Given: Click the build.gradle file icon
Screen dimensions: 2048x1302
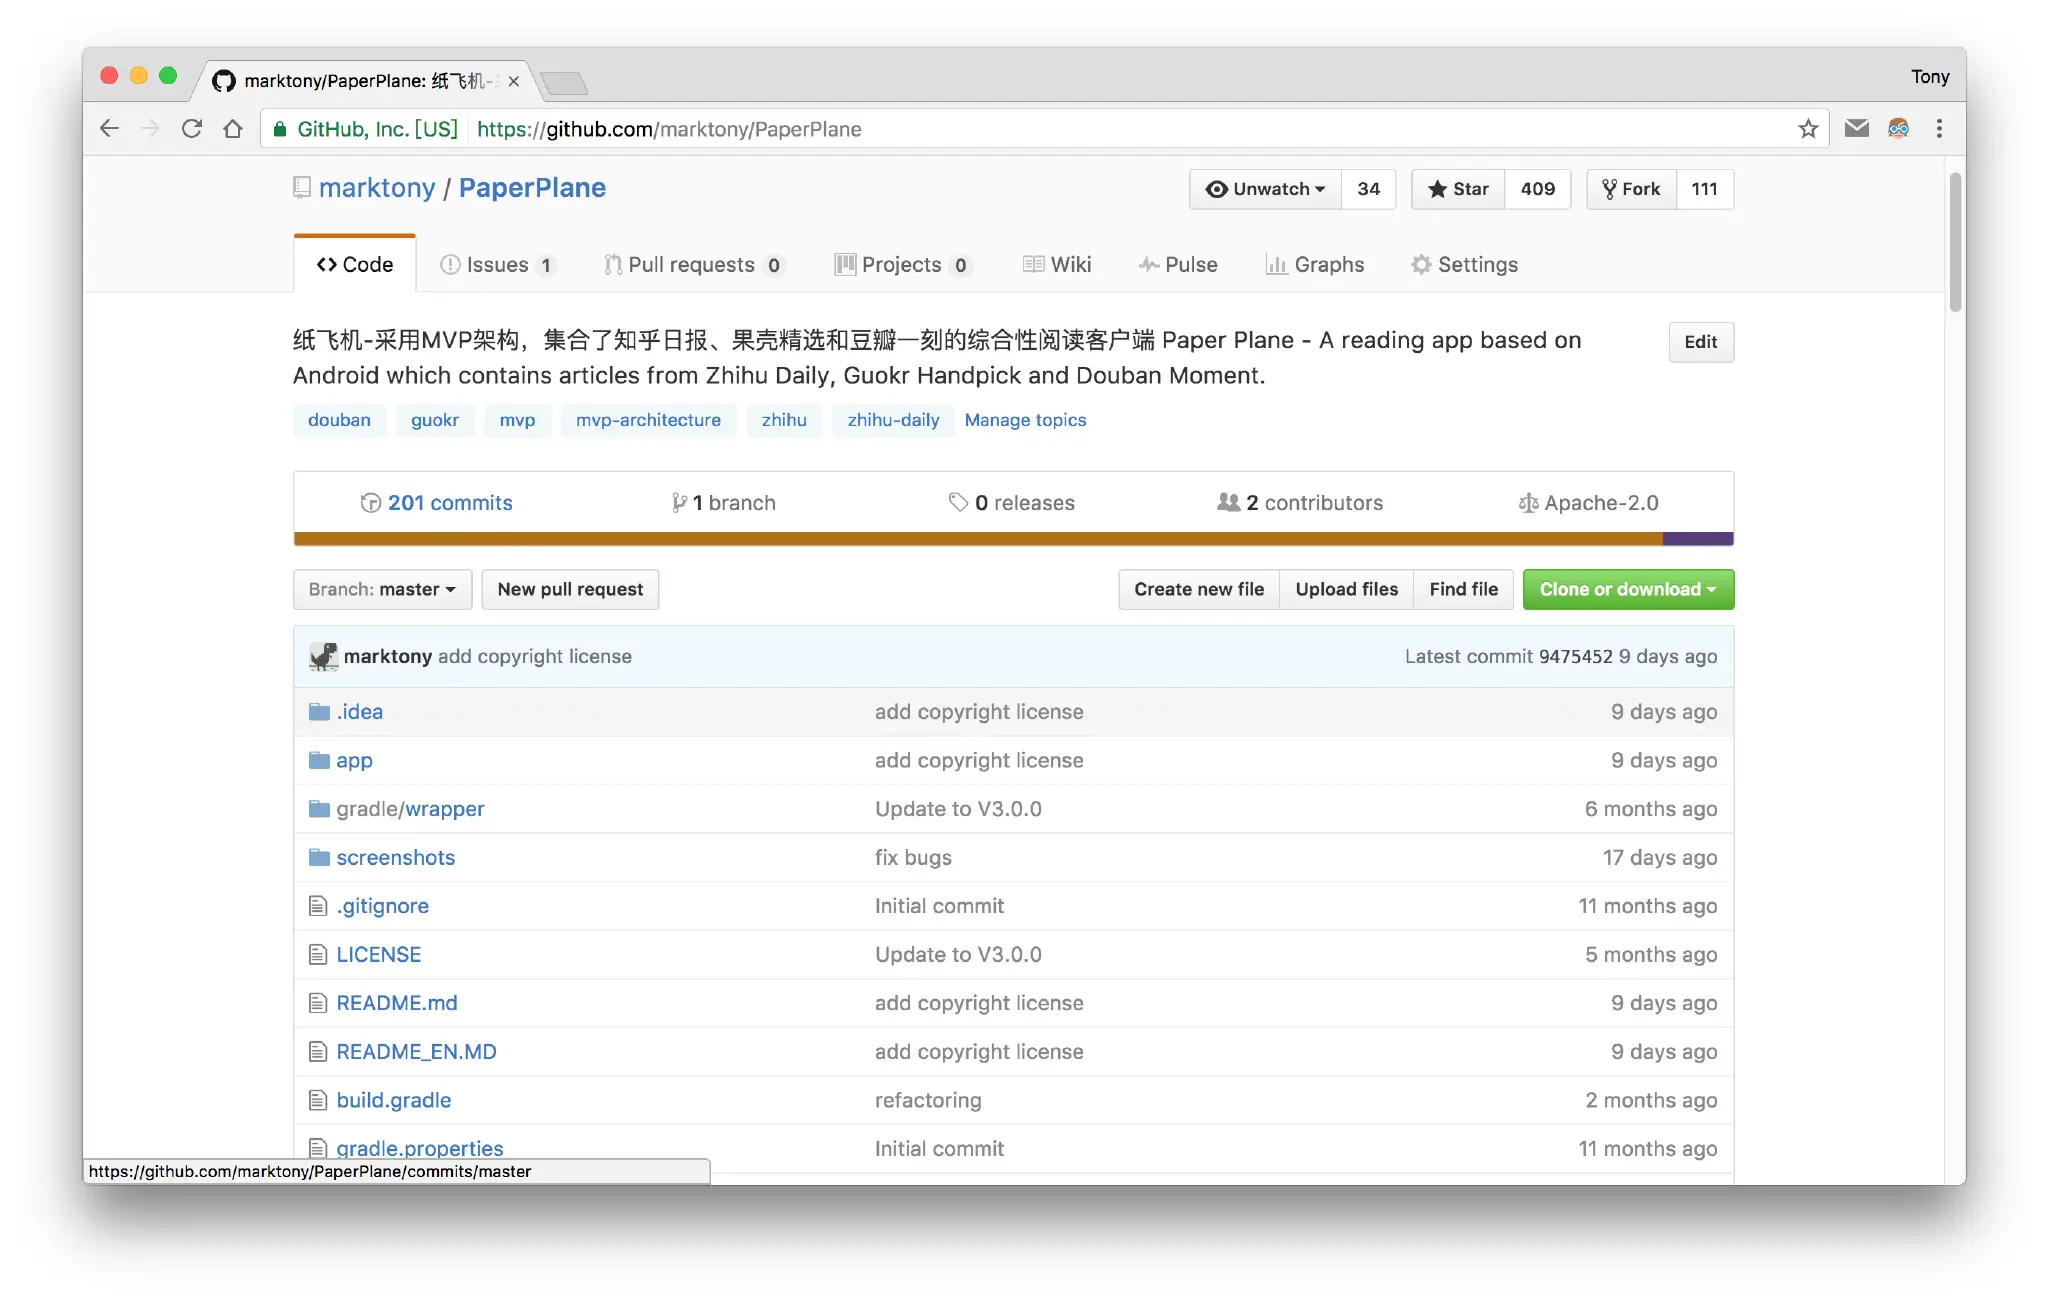Looking at the screenshot, I should click(x=318, y=1100).
